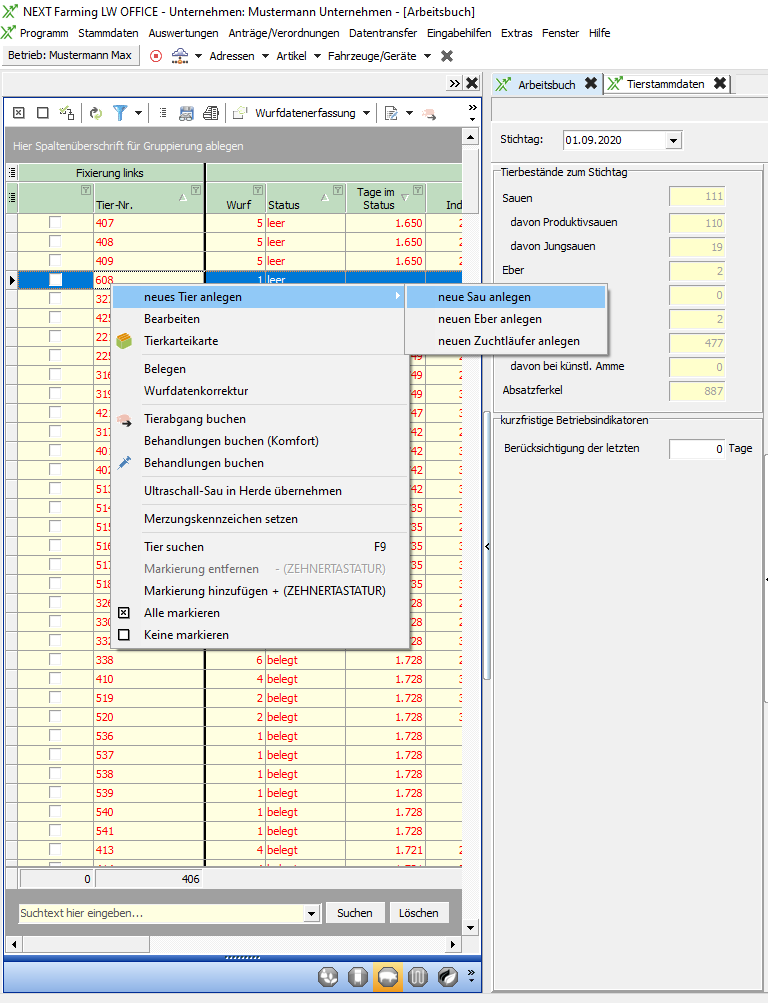Click the printer icon in grid toolbar
The height and width of the screenshot is (1003, 768).
pyautogui.click(x=211, y=113)
